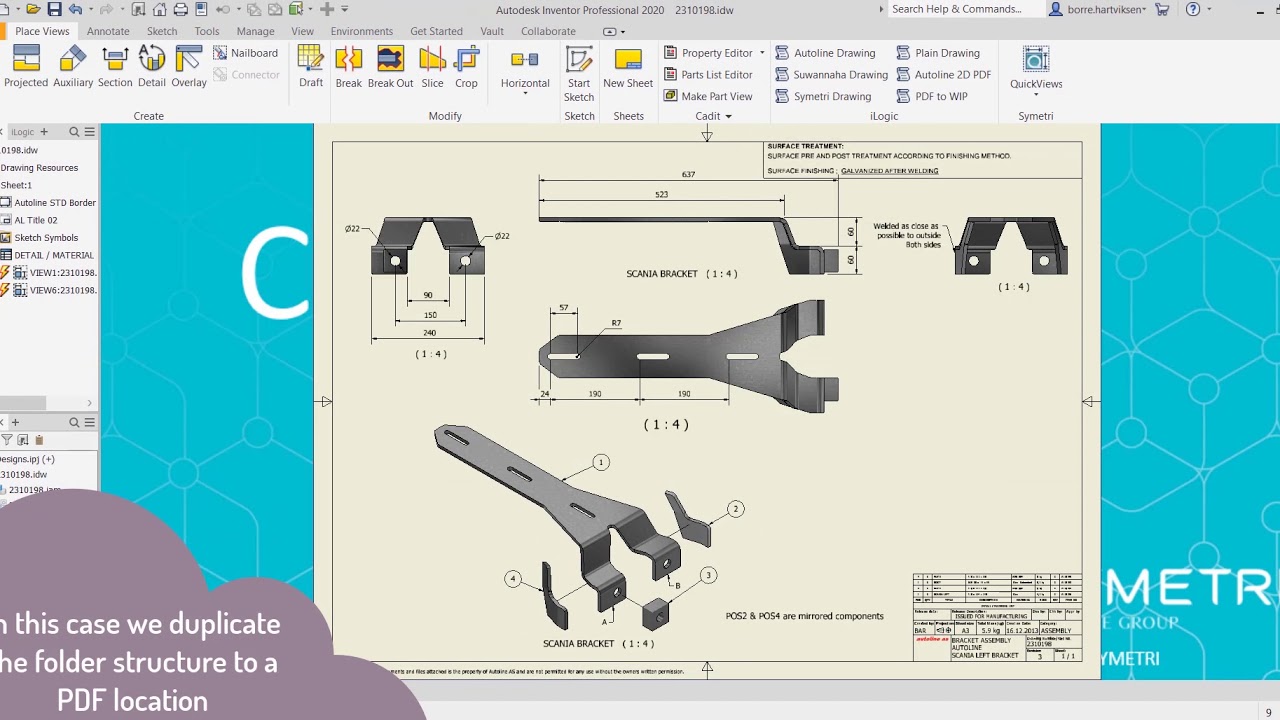Image resolution: width=1280 pixels, height=720 pixels.
Task: Apply the Break tool
Action: 349,67
